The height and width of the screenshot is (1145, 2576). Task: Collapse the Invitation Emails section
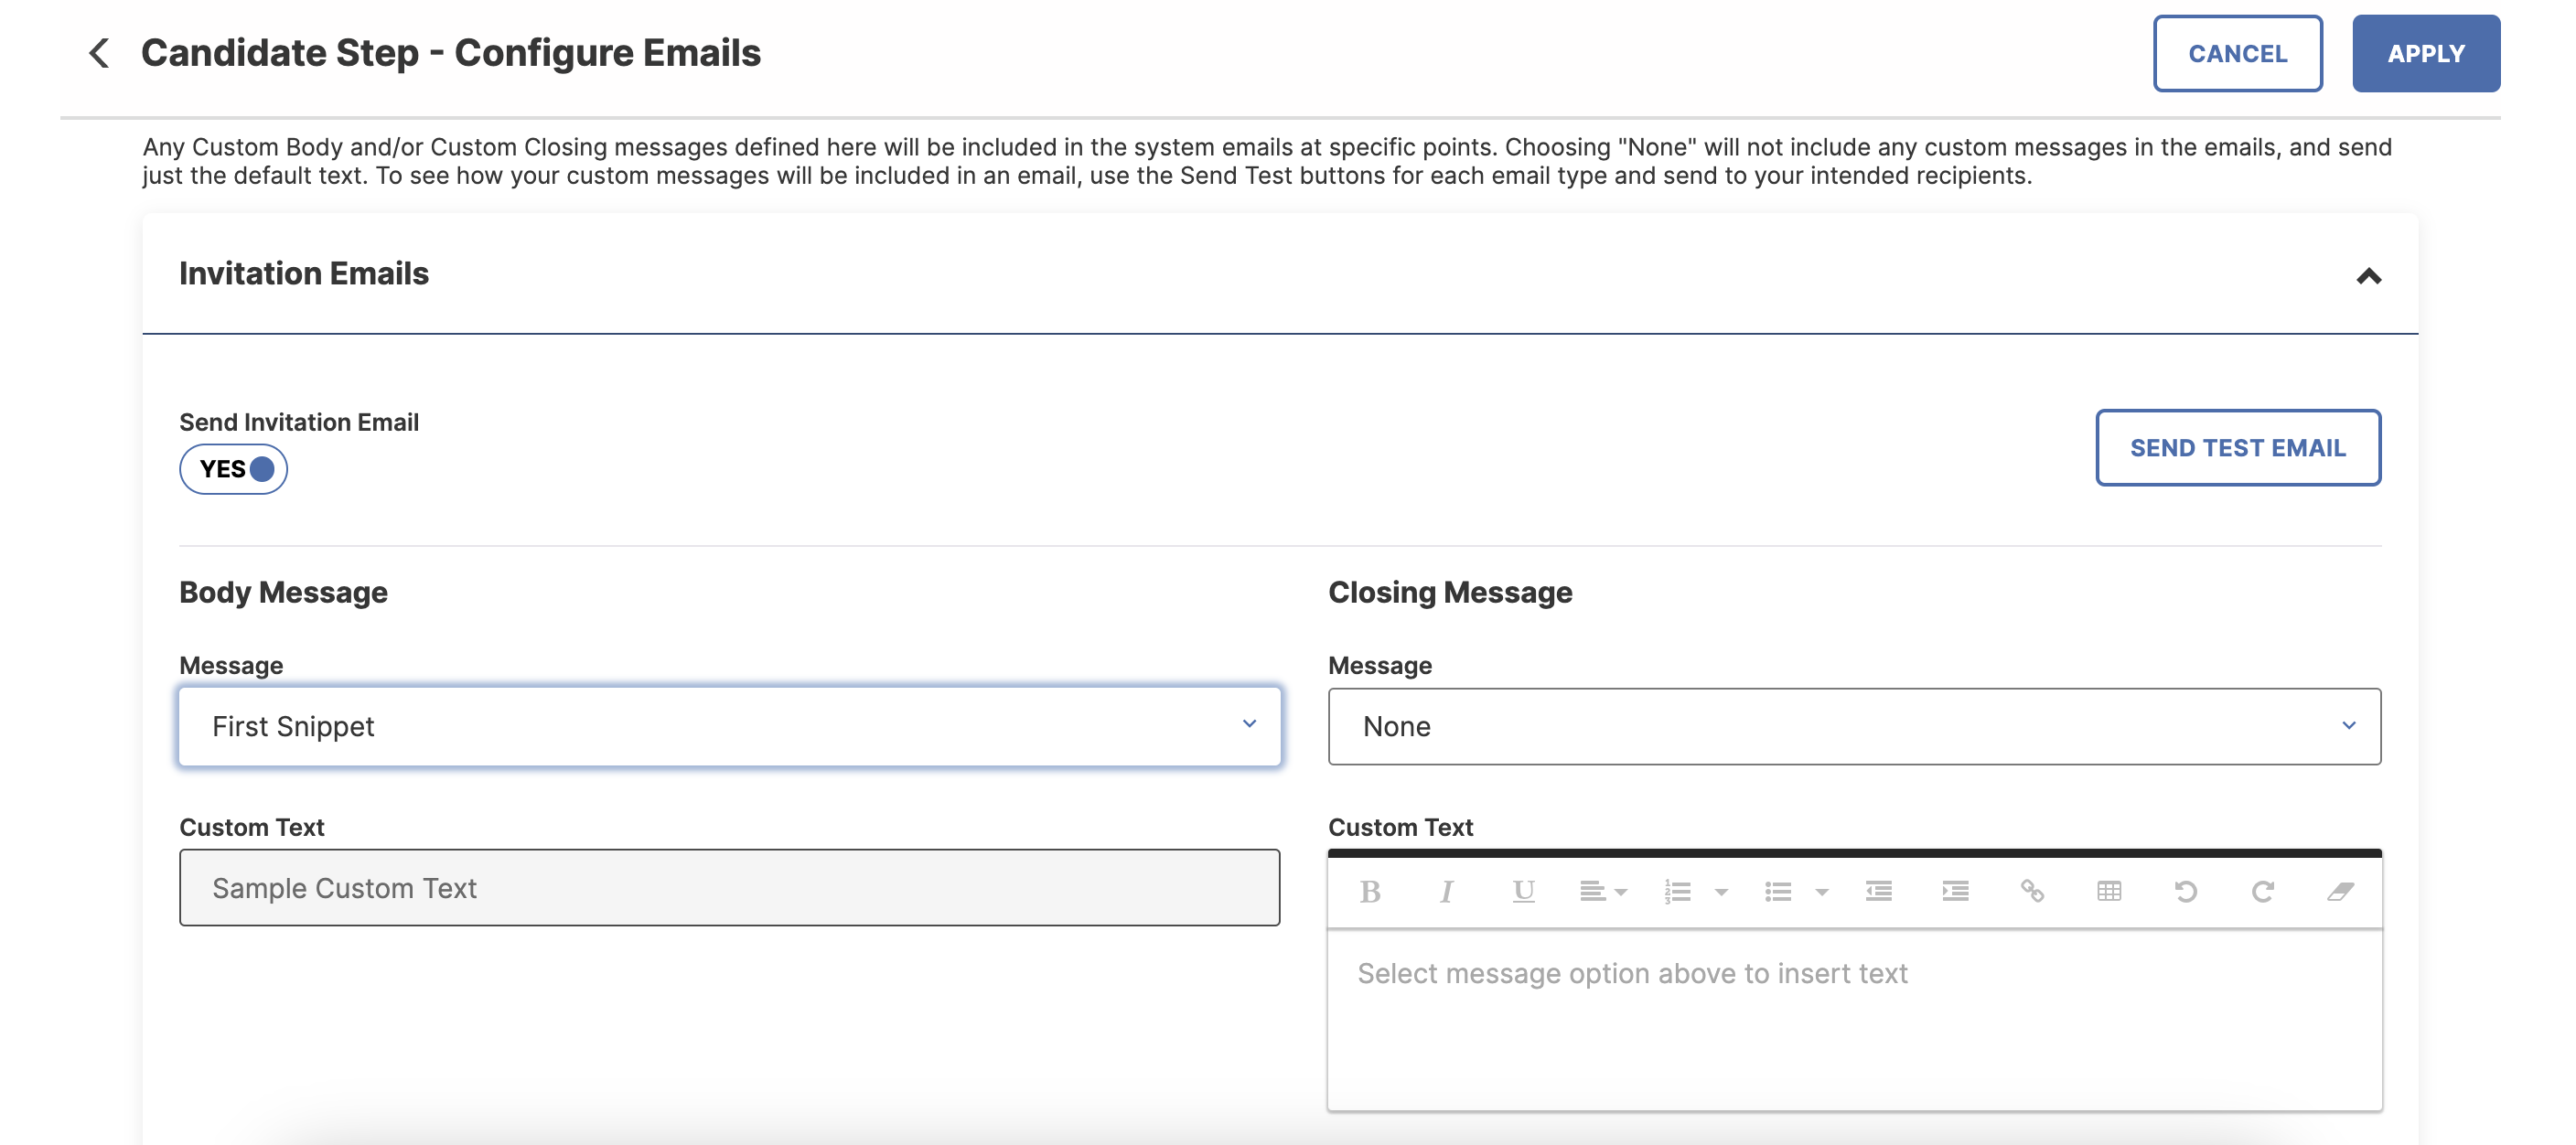[x=2368, y=276]
